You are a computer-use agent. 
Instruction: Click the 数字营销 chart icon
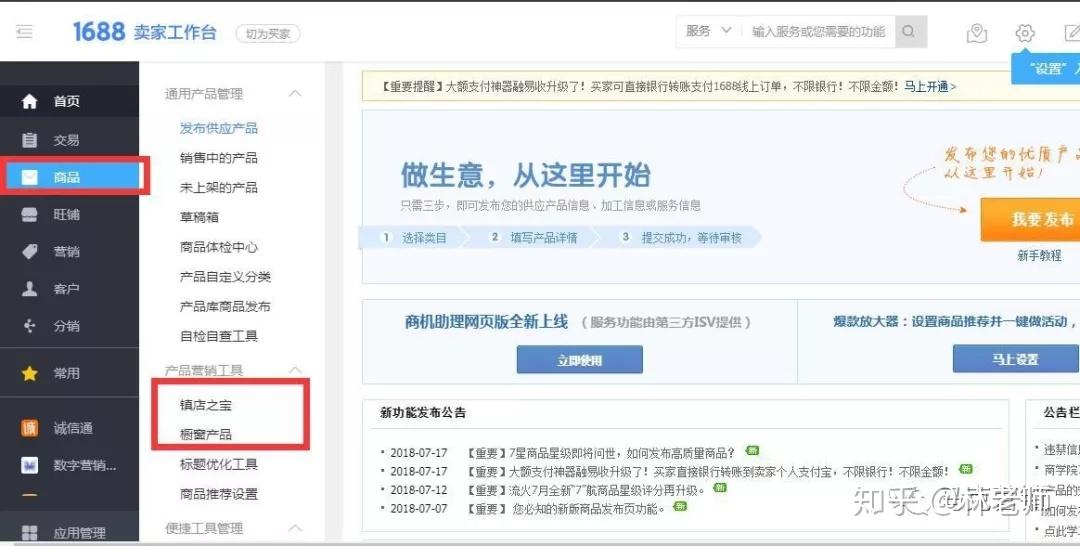(30, 465)
